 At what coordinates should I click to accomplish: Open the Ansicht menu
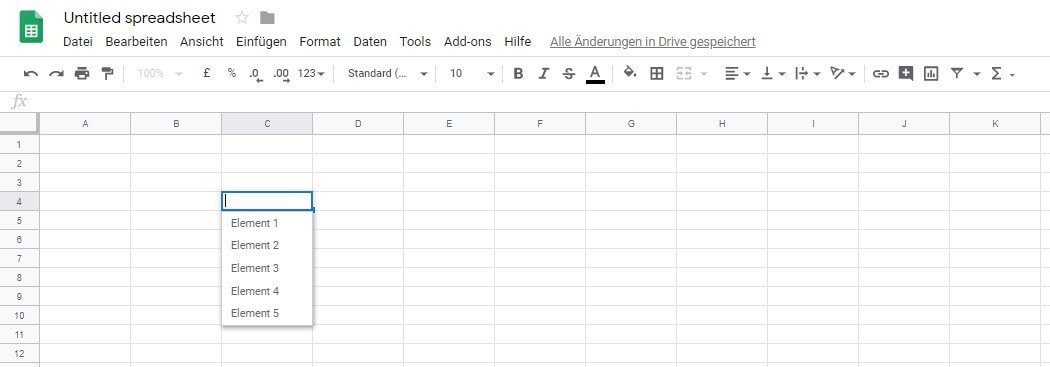pos(202,42)
